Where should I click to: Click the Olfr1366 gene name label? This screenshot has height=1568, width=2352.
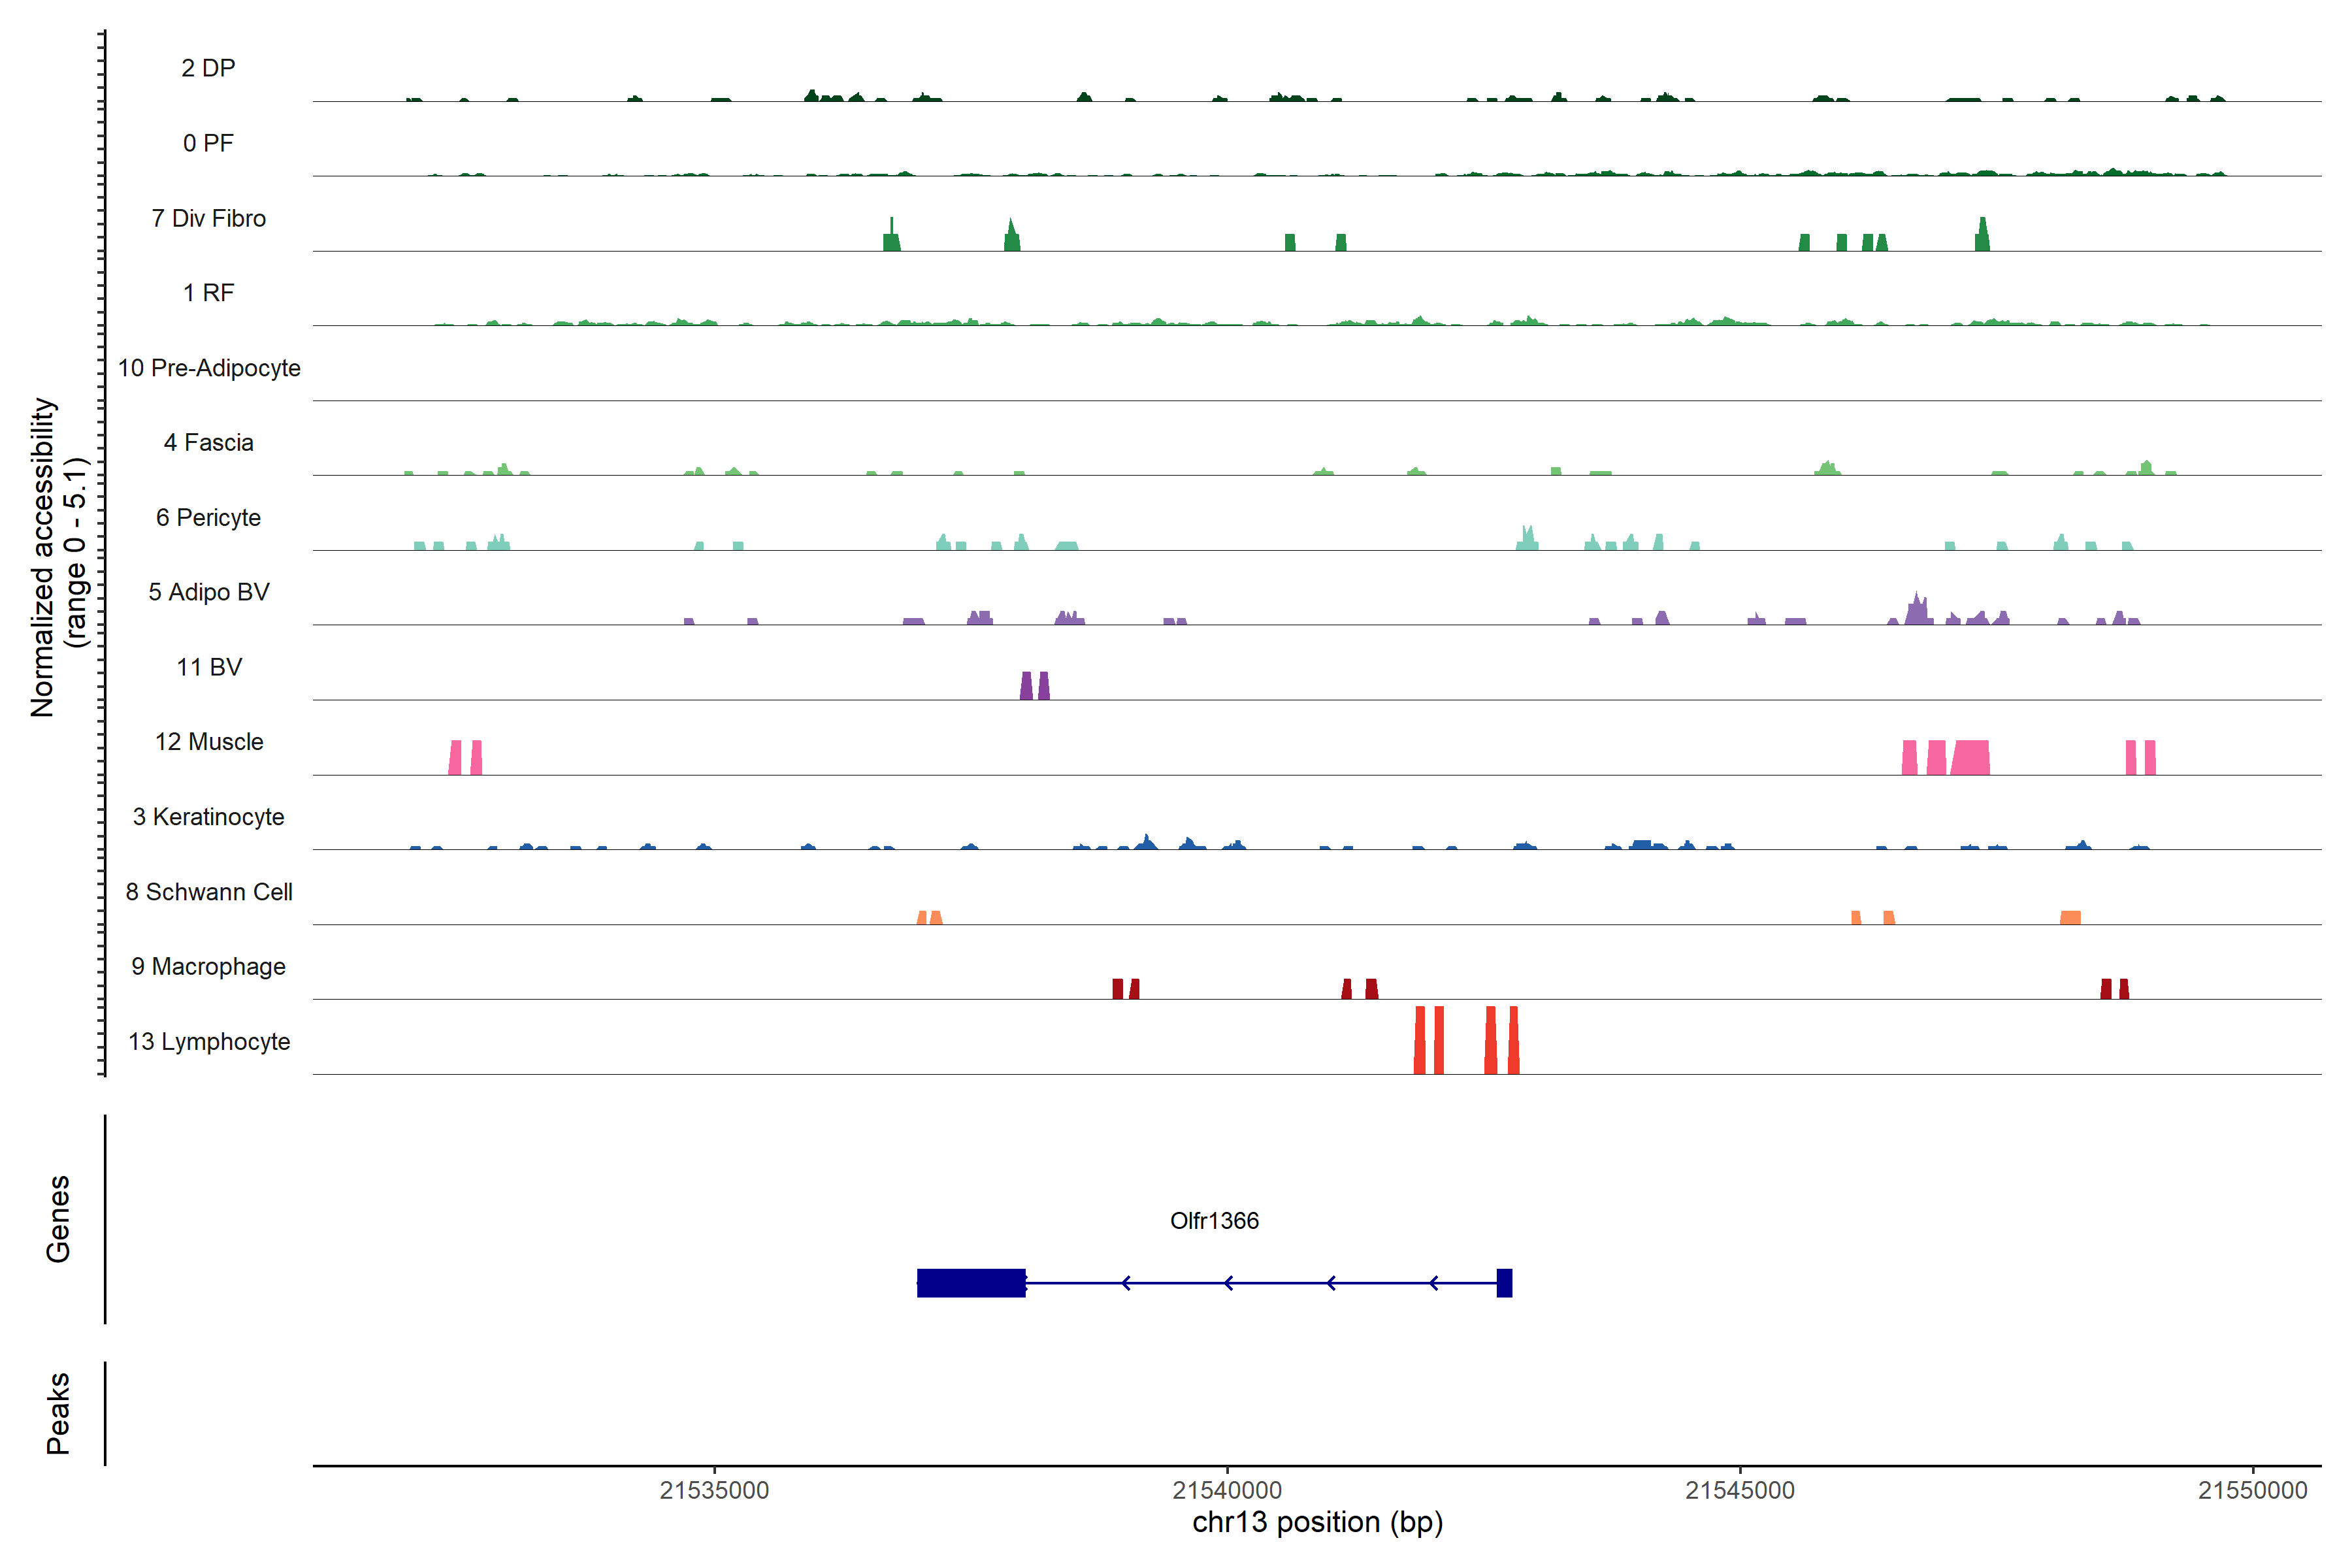tap(1214, 1221)
